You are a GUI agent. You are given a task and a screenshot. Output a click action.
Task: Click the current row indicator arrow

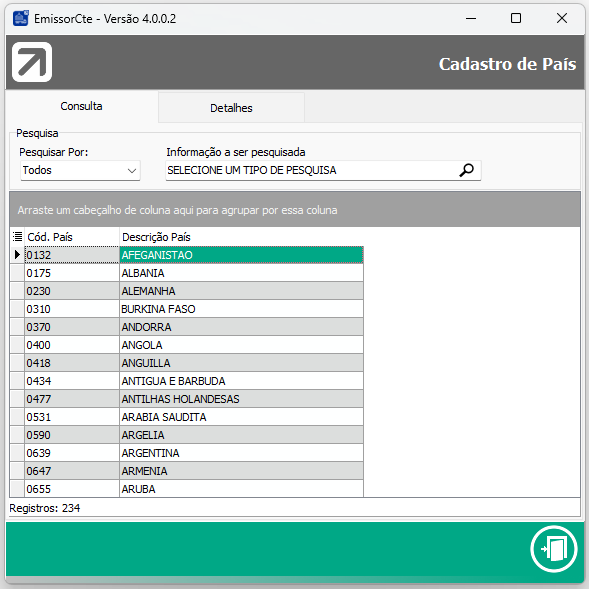coord(17,255)
